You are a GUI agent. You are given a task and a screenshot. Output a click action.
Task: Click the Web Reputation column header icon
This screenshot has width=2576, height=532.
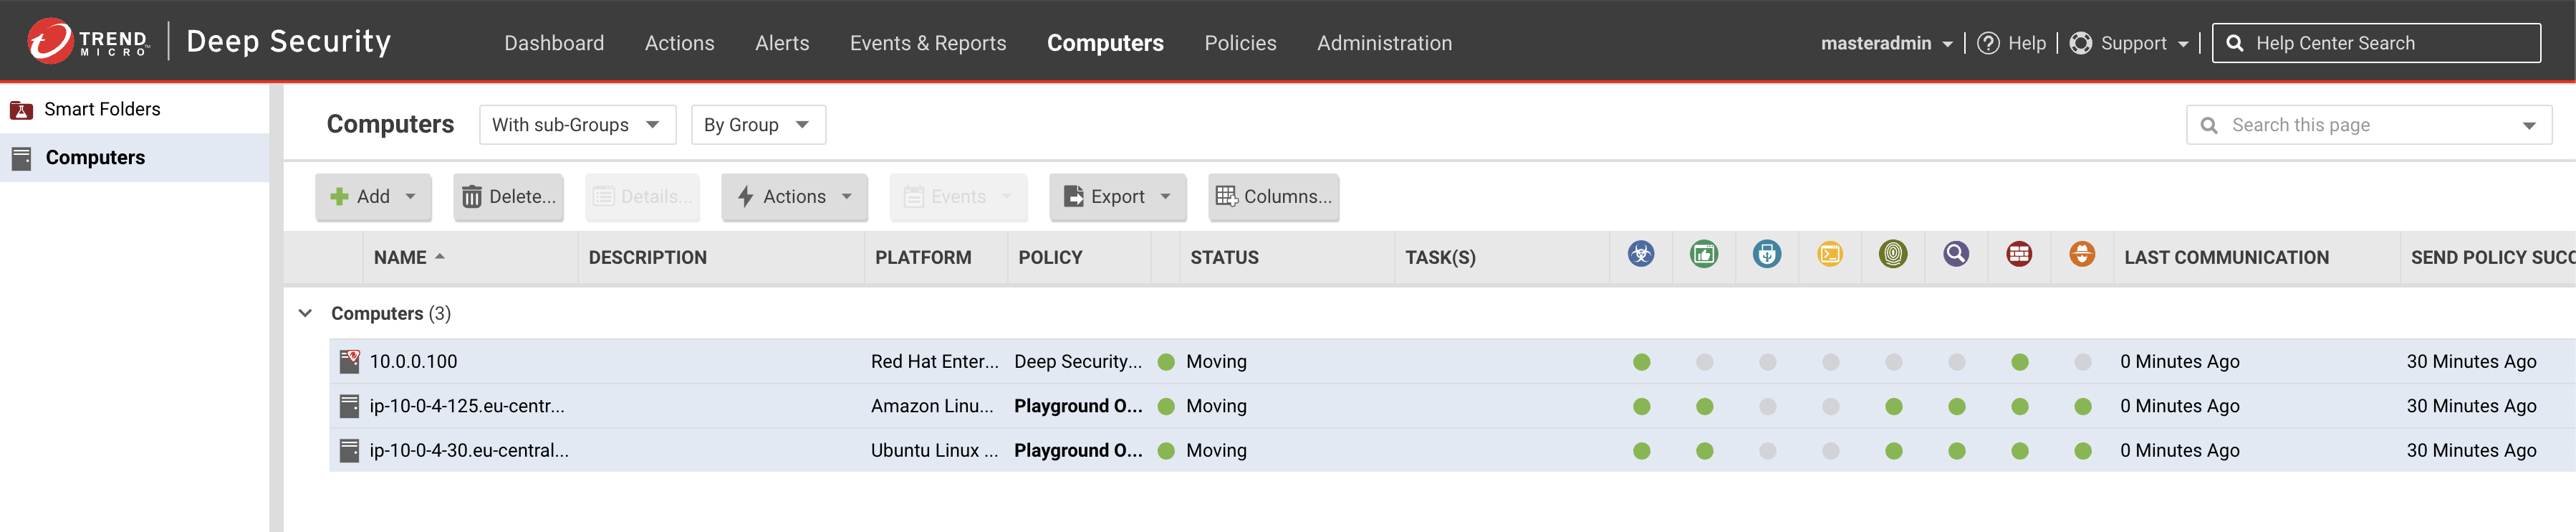coord(1704,254)
